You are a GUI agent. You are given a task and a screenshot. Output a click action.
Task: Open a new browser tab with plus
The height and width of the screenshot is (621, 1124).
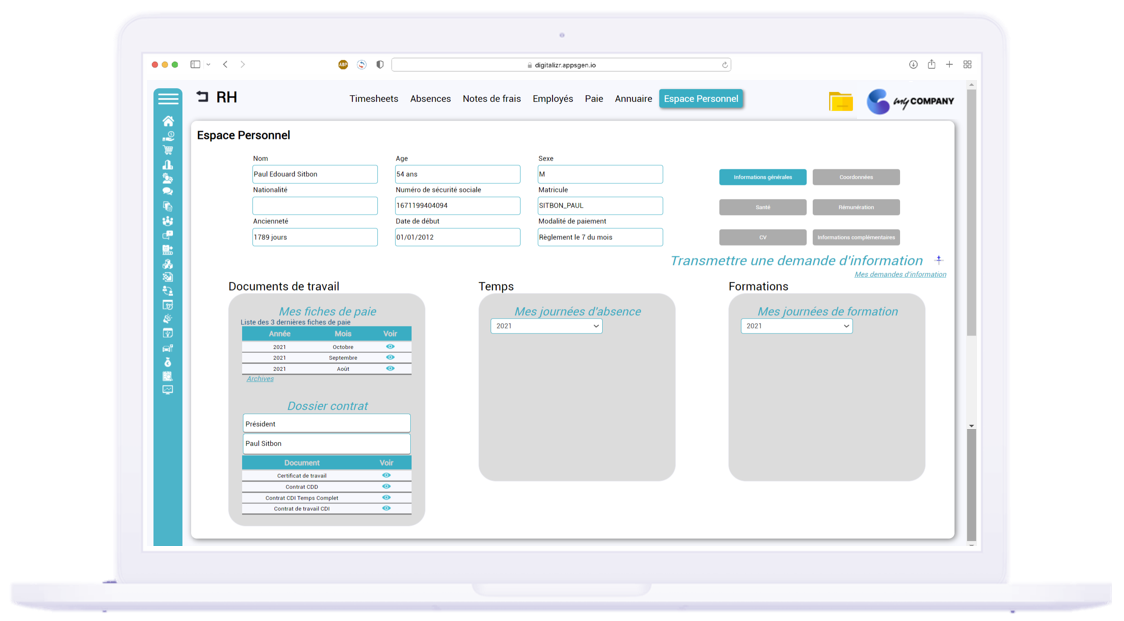click(x=949, y=65)
